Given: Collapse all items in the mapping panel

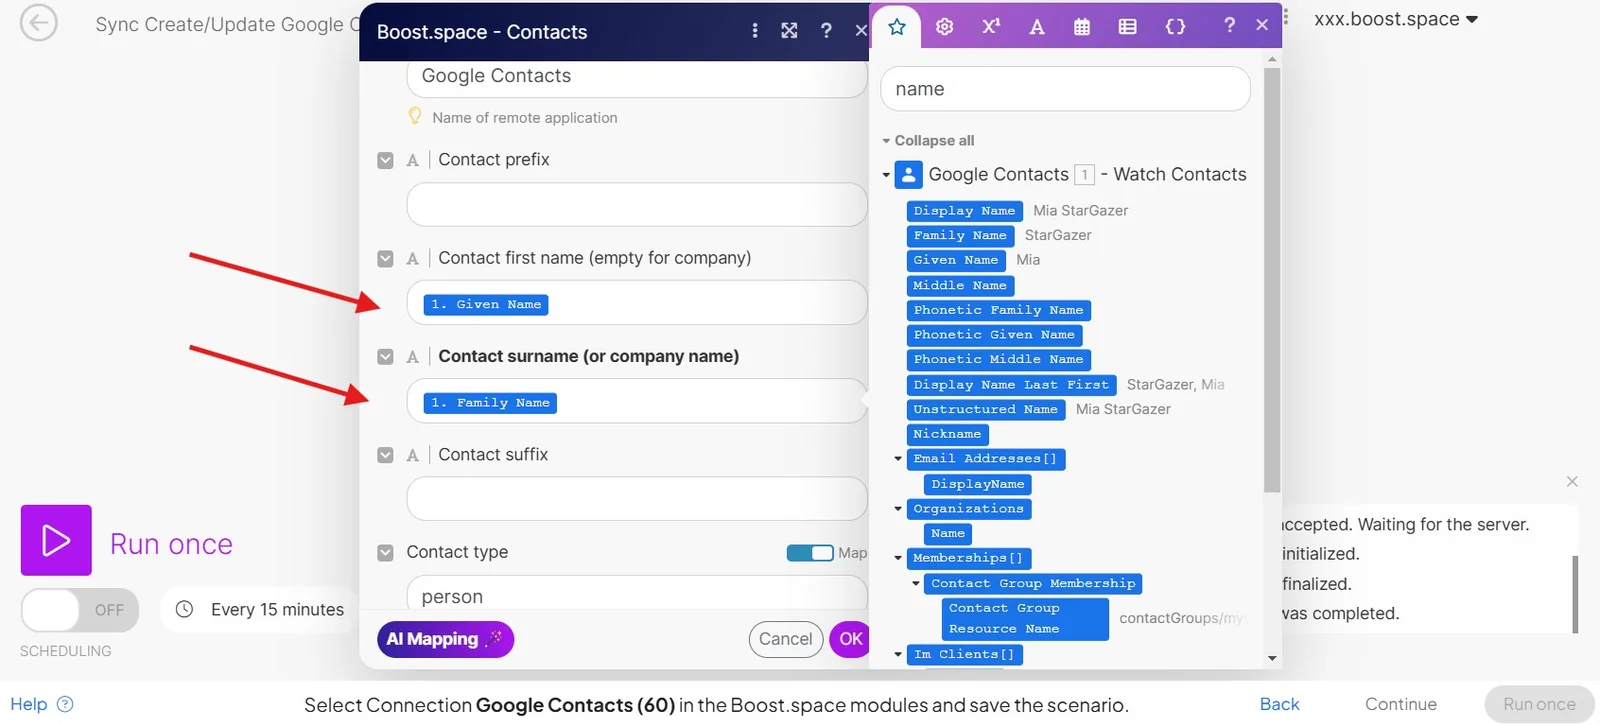Looking at the screenshot, I should (928, 141).
